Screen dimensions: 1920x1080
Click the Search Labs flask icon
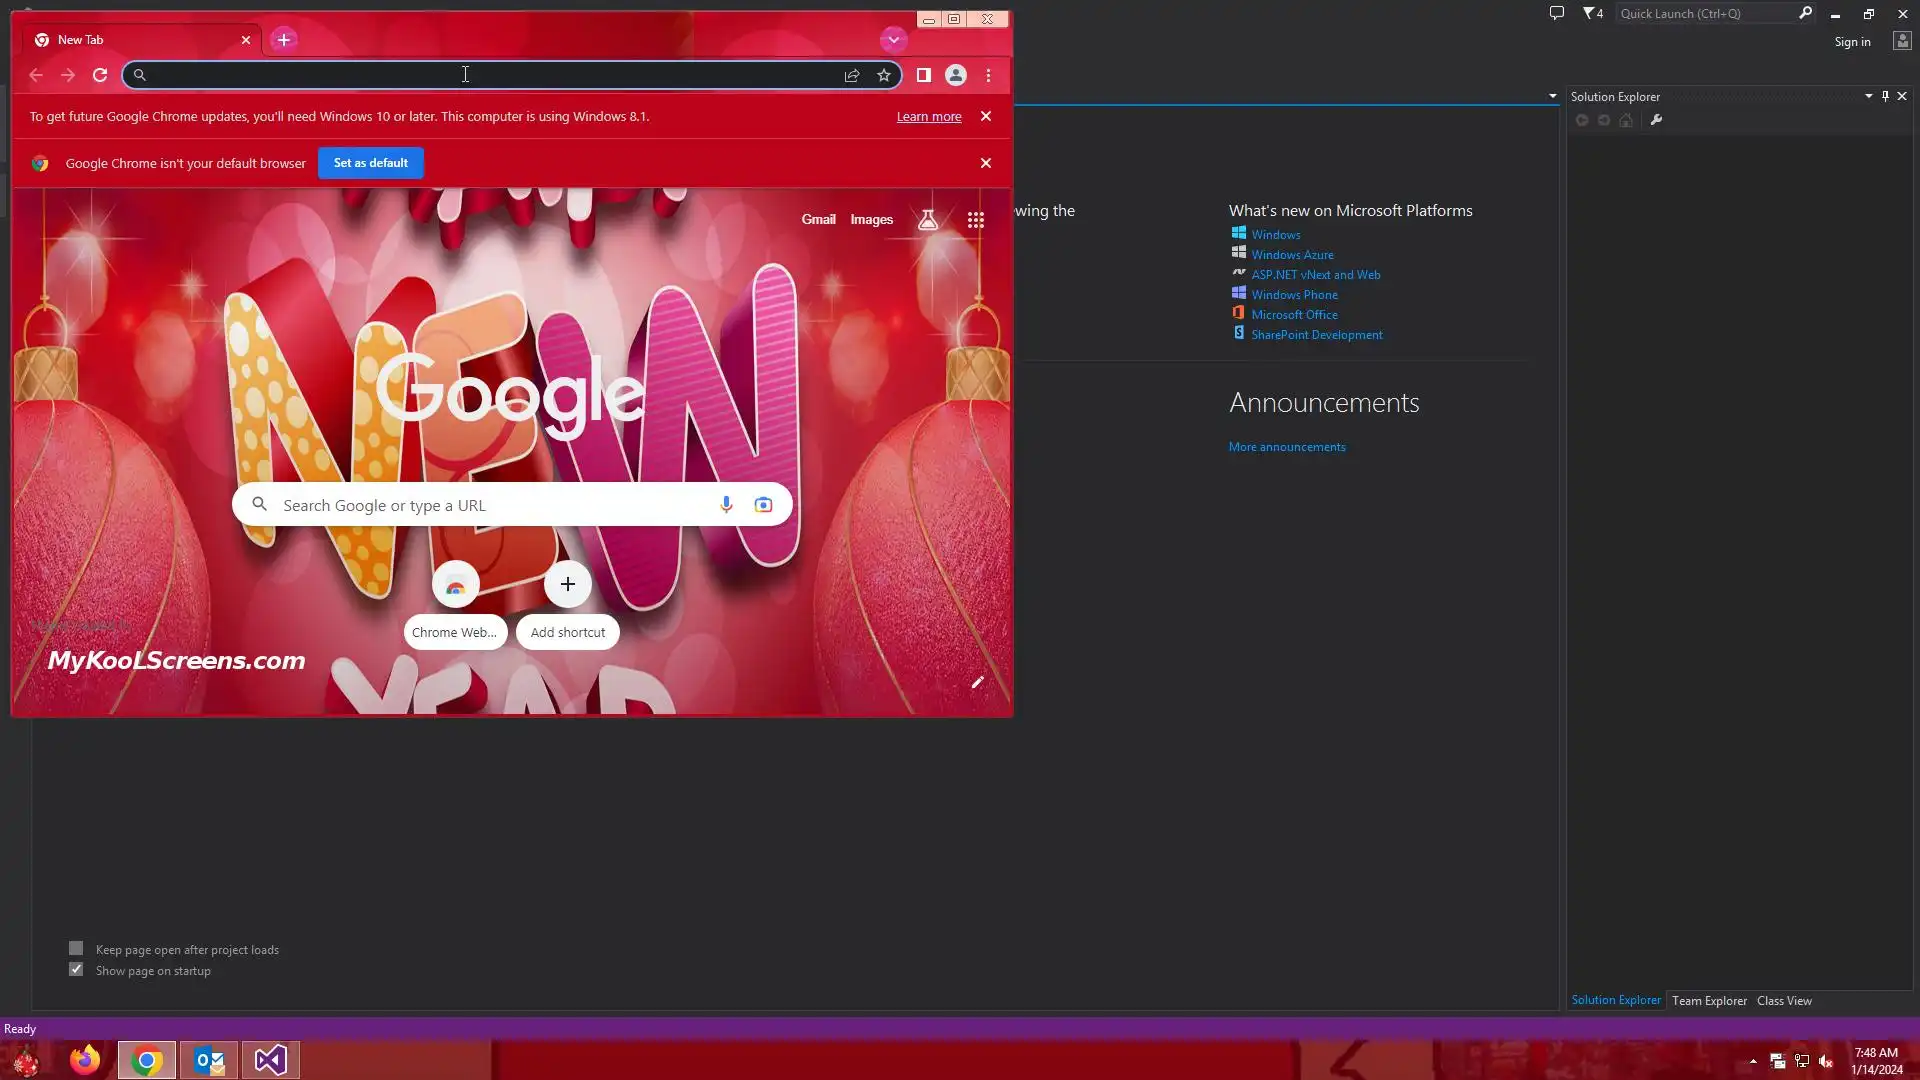coord(928,220)
